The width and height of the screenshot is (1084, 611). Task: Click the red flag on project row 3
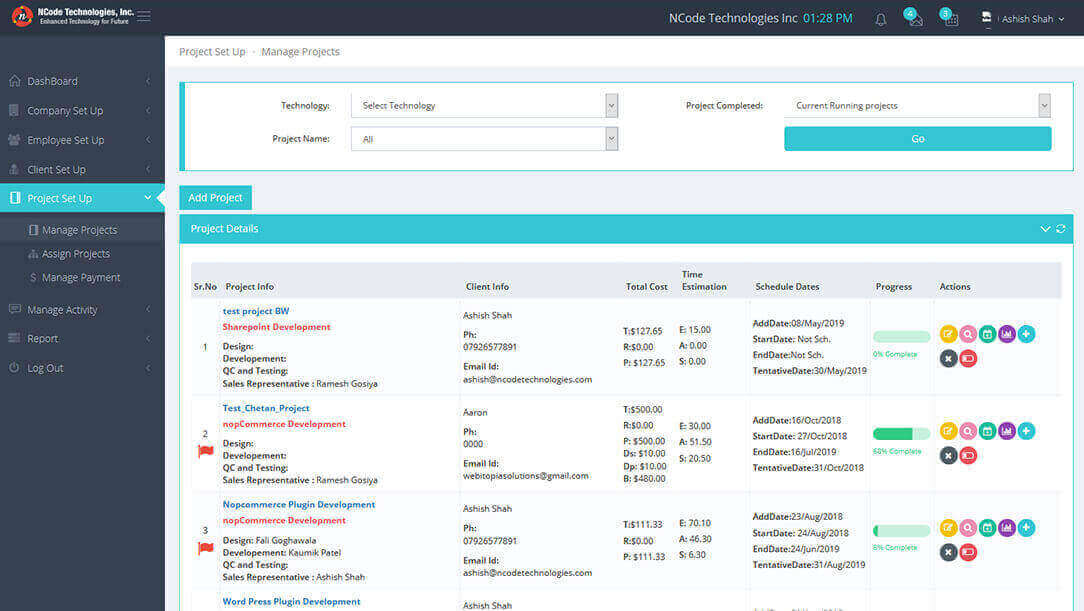pyautogui.click(x=205, y=548)
